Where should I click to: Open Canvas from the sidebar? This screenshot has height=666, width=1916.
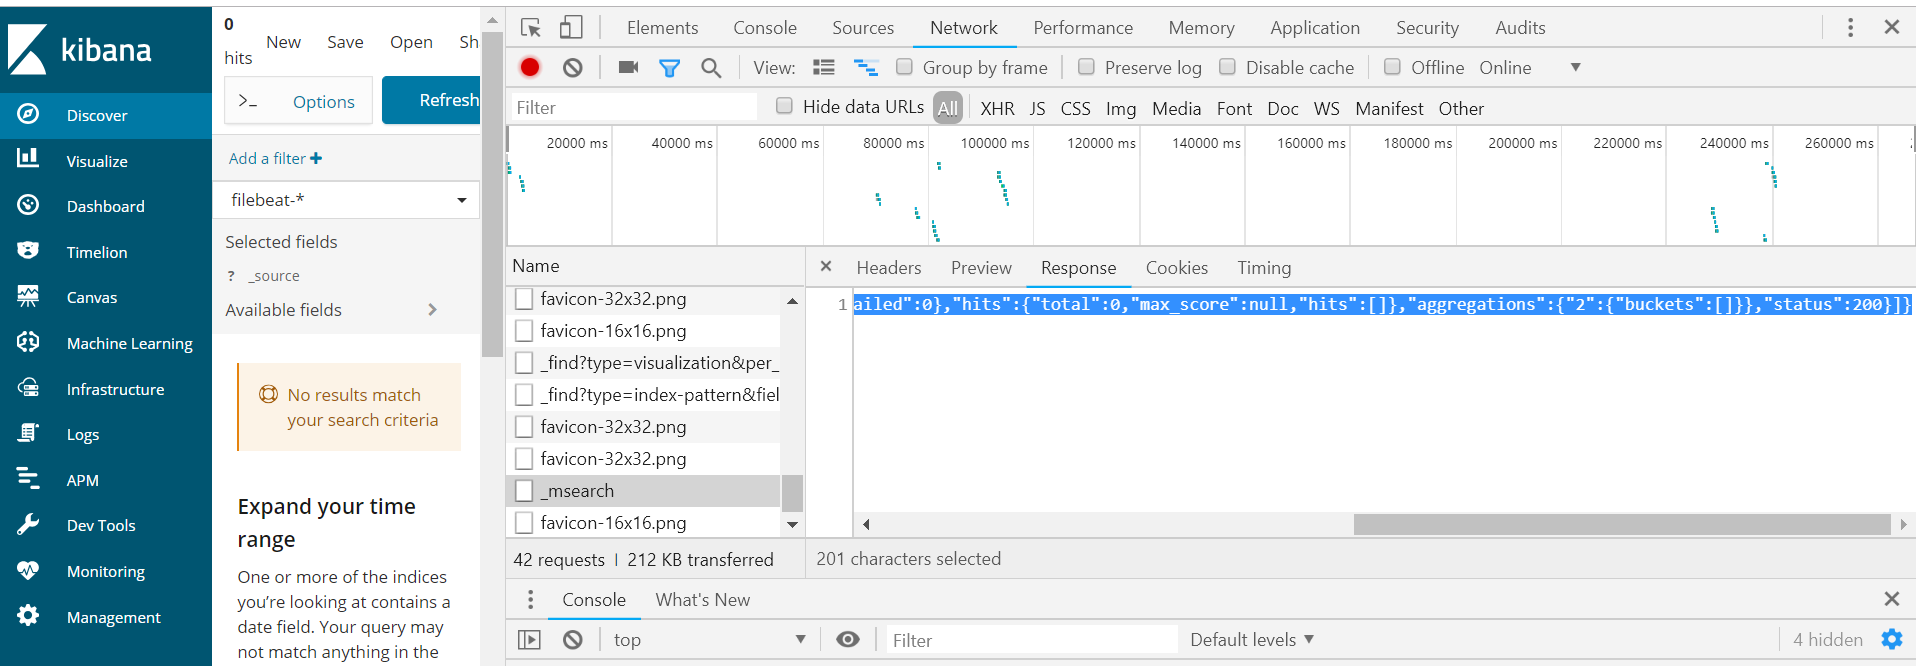tap(105, 297)
